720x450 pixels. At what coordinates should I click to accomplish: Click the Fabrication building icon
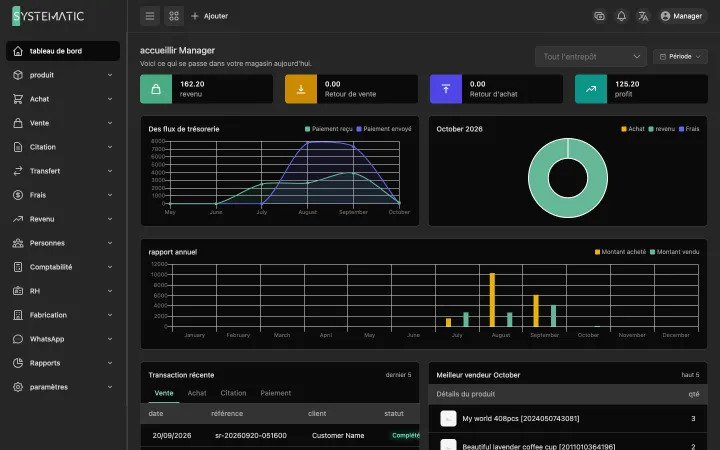click(x=18, y=315)
